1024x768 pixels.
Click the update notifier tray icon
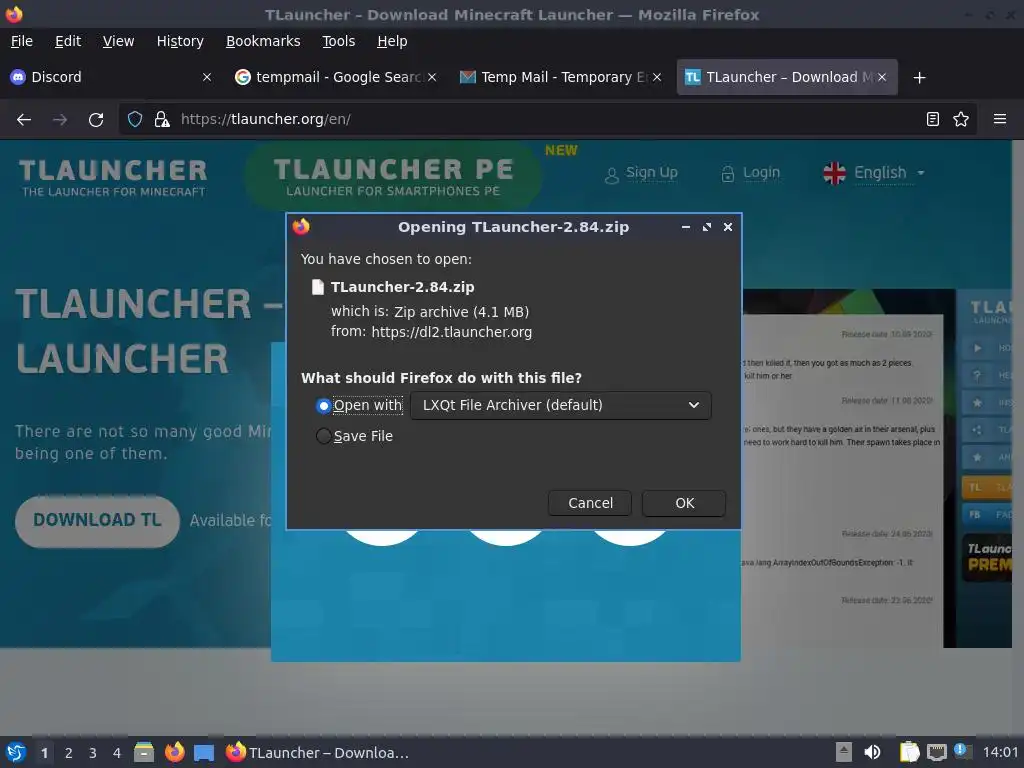point(962,751)
